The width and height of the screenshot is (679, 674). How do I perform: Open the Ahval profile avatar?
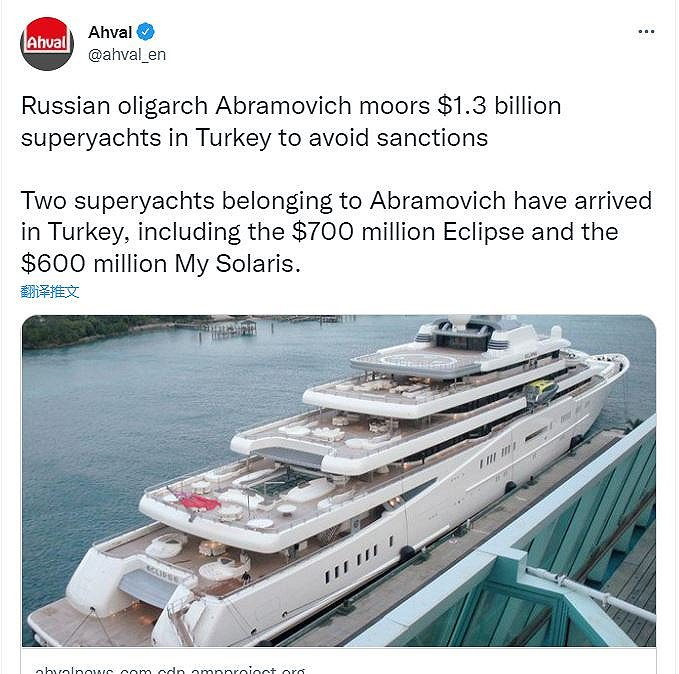47,44
